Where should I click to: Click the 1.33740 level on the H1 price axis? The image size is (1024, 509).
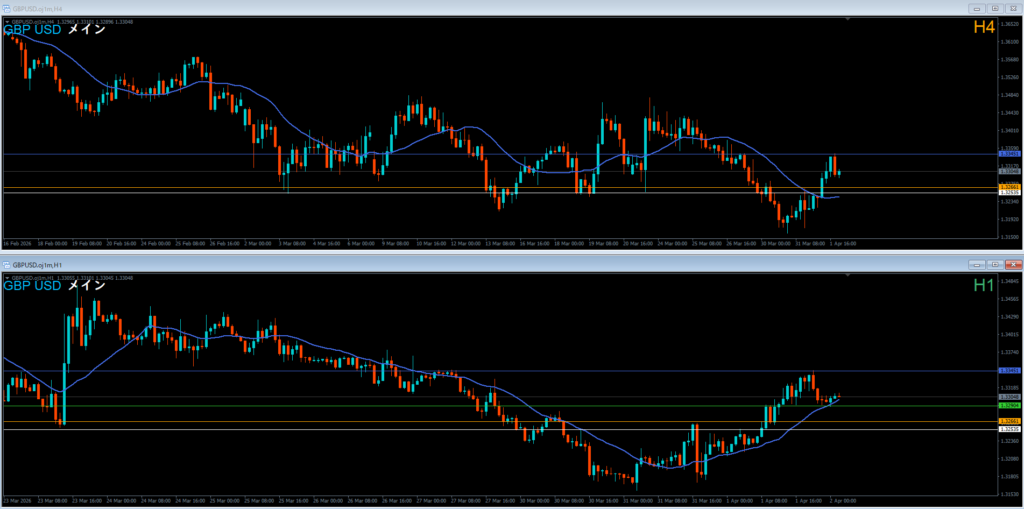pyautogui.click(x=1010, y=352)
